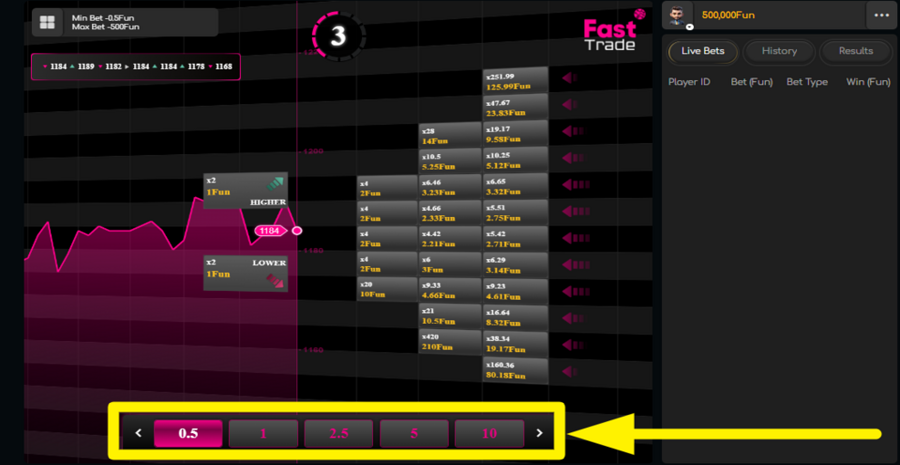Click the arrow icon beside x6.29 tile
This screenshot has width=900, height=465.
pos(575,265)
